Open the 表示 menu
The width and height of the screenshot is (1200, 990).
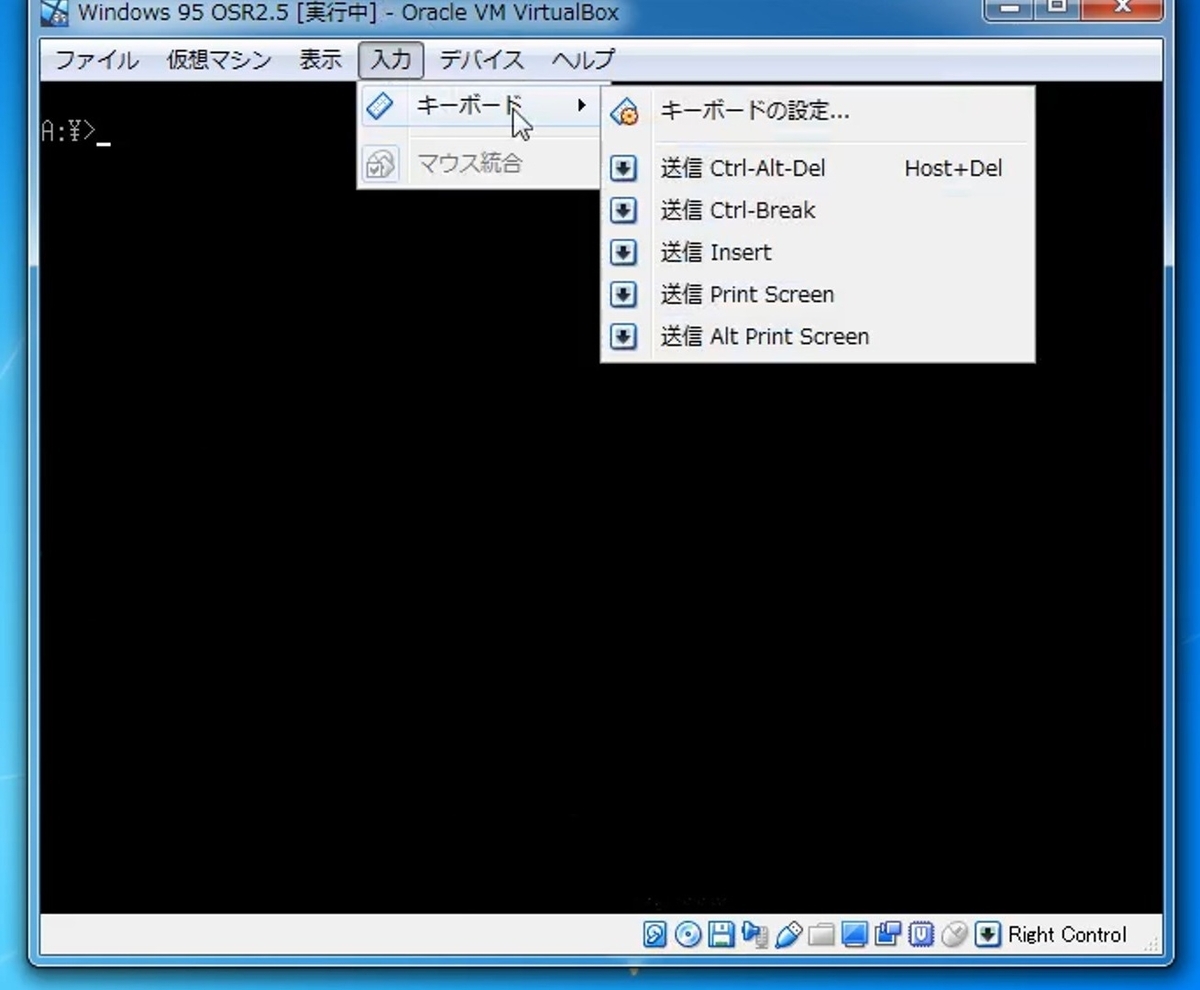click(320, 60)
